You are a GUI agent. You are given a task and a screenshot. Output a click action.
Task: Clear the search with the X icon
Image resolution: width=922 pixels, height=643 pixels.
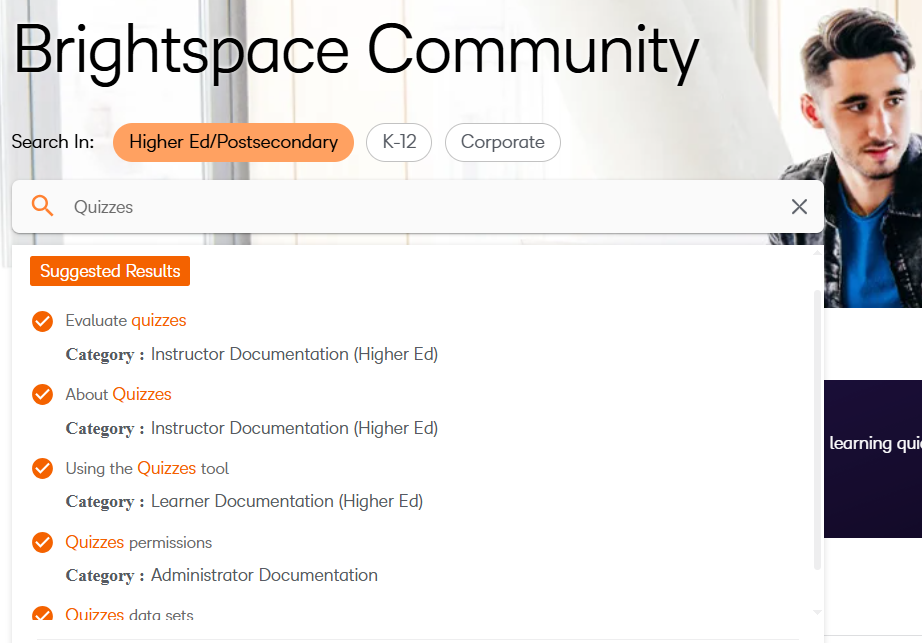pyautogui.click(x=799, y=206)
